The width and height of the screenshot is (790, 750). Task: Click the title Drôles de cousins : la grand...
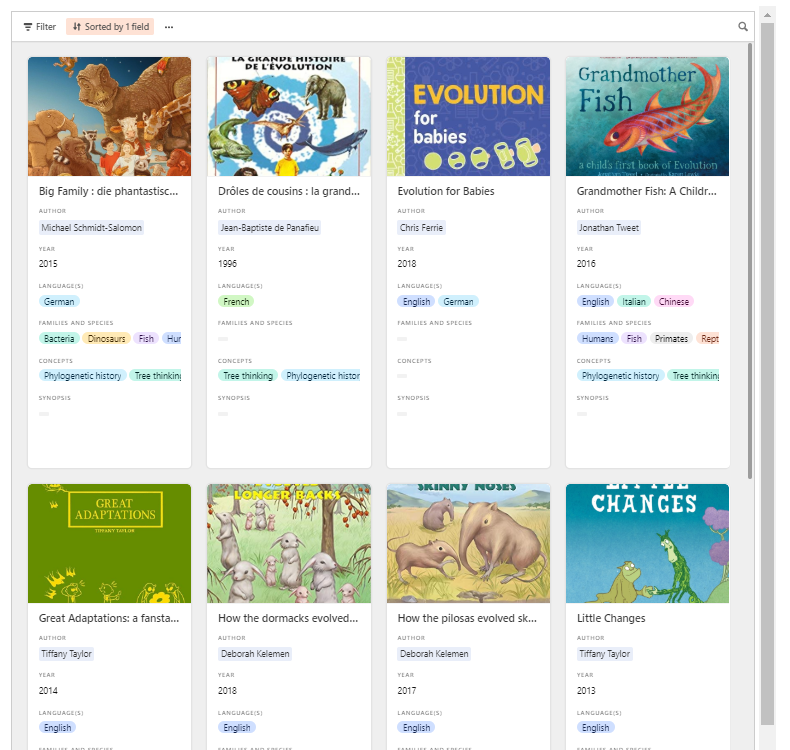click(x=289, y=191)
